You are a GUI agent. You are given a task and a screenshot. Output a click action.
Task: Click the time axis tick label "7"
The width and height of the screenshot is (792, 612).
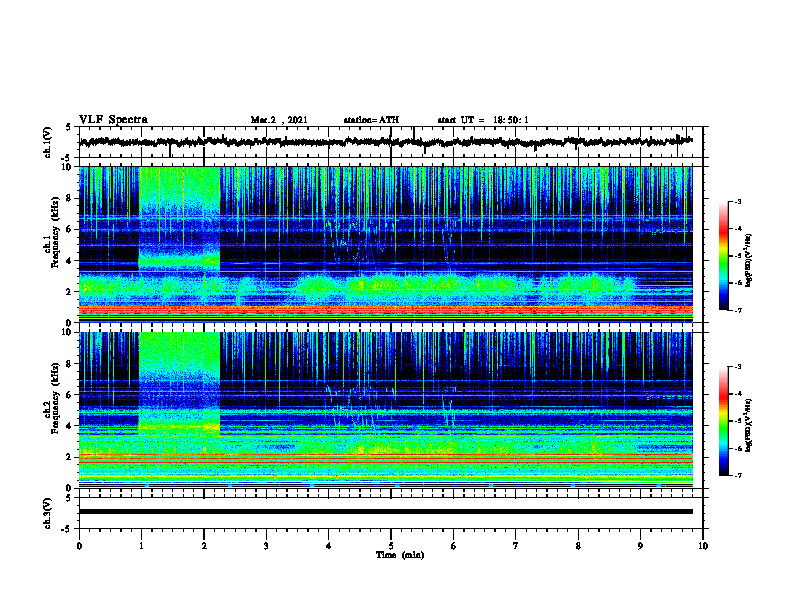pos(516,546)
